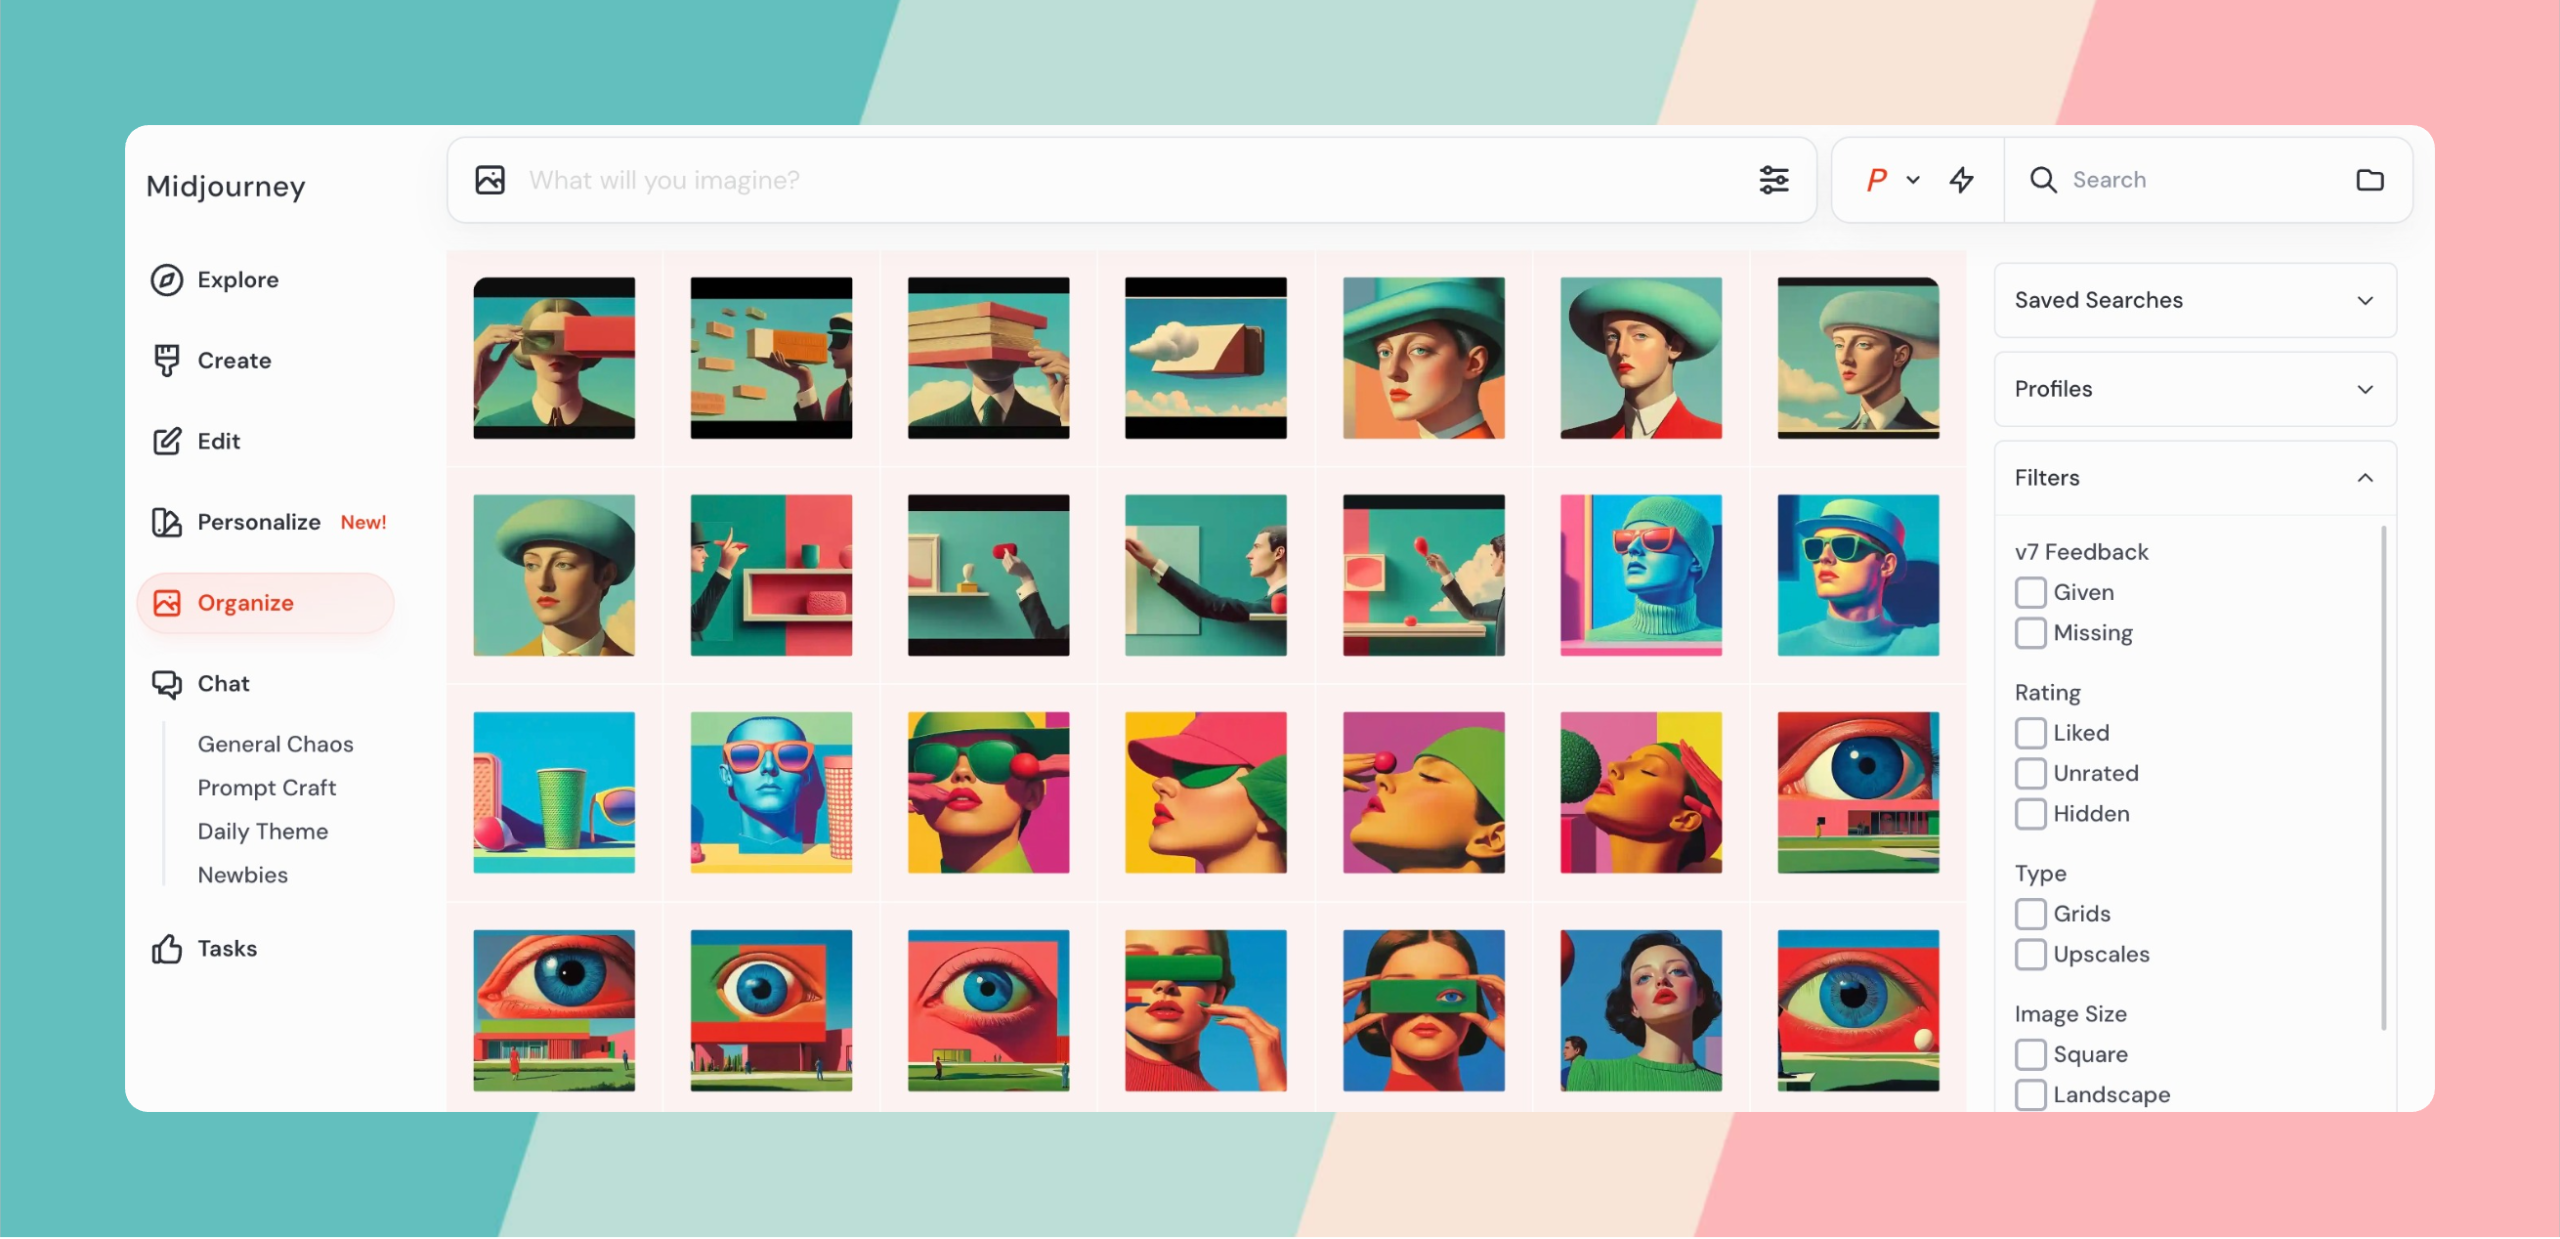This screenshot has width=2560, height=1239.
Task: Click the Chat bubbles icon
Action: (x=166, y=684)
